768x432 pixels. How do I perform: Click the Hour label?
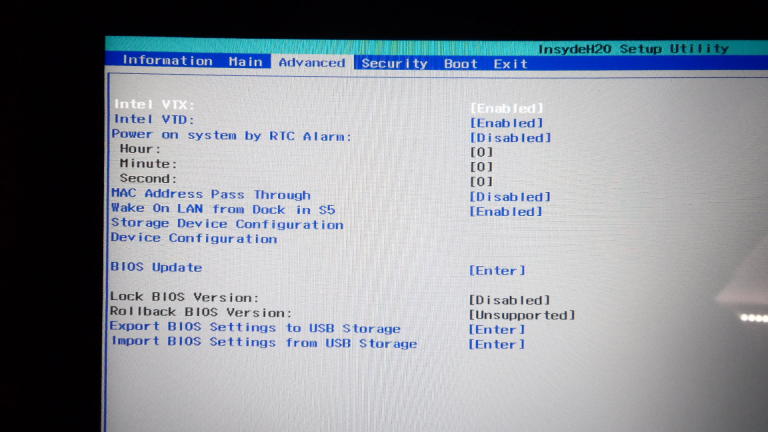coord(140,149)
